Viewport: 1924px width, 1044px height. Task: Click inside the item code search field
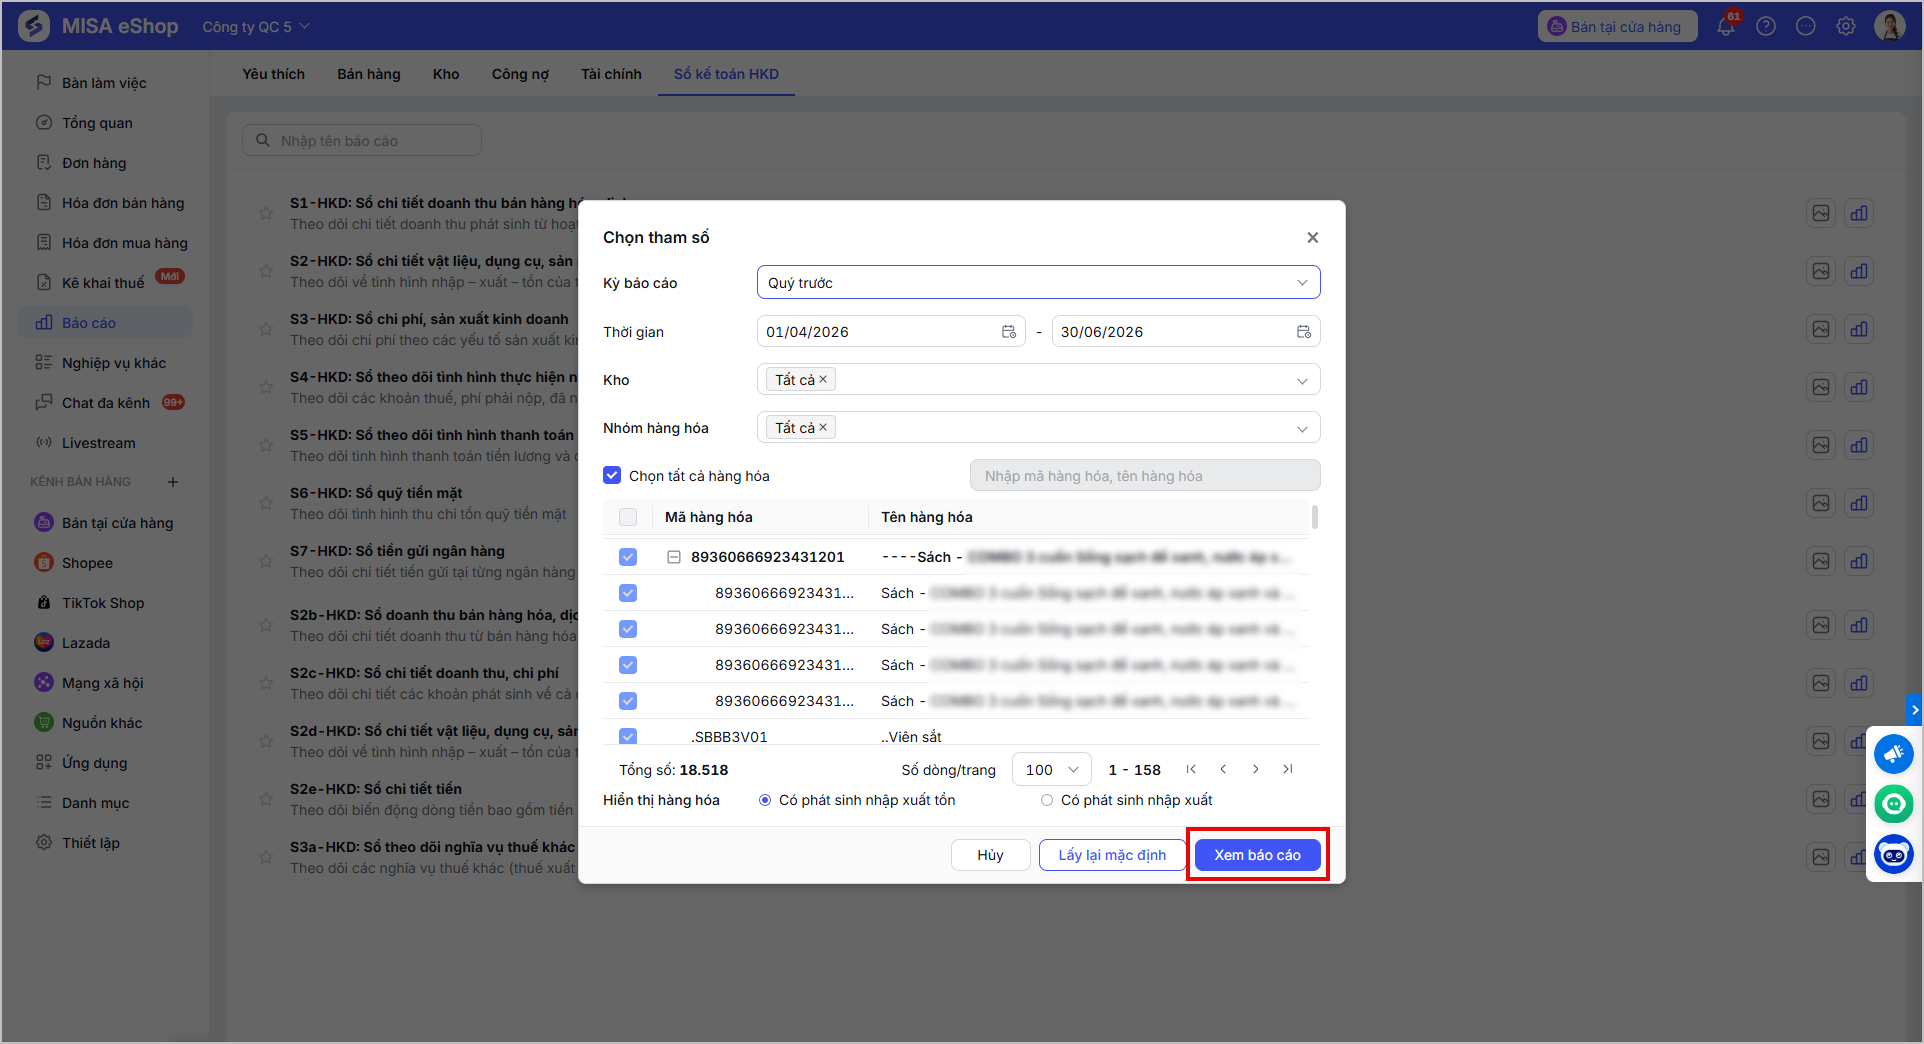[1145, 476]
